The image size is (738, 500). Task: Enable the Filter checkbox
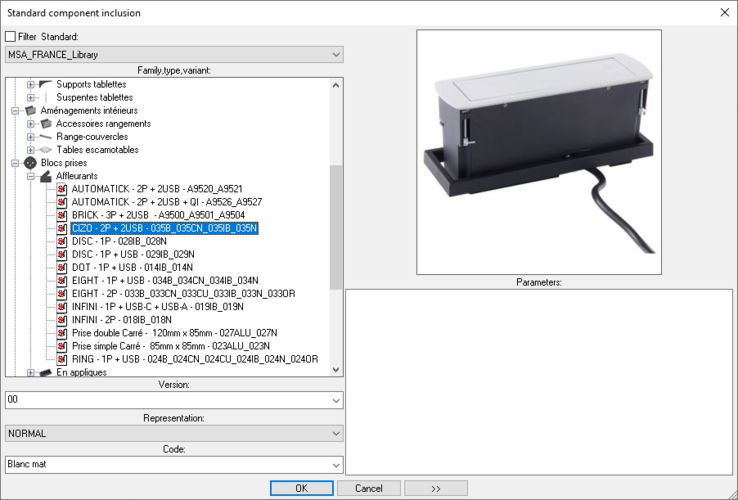pos(11,37)
